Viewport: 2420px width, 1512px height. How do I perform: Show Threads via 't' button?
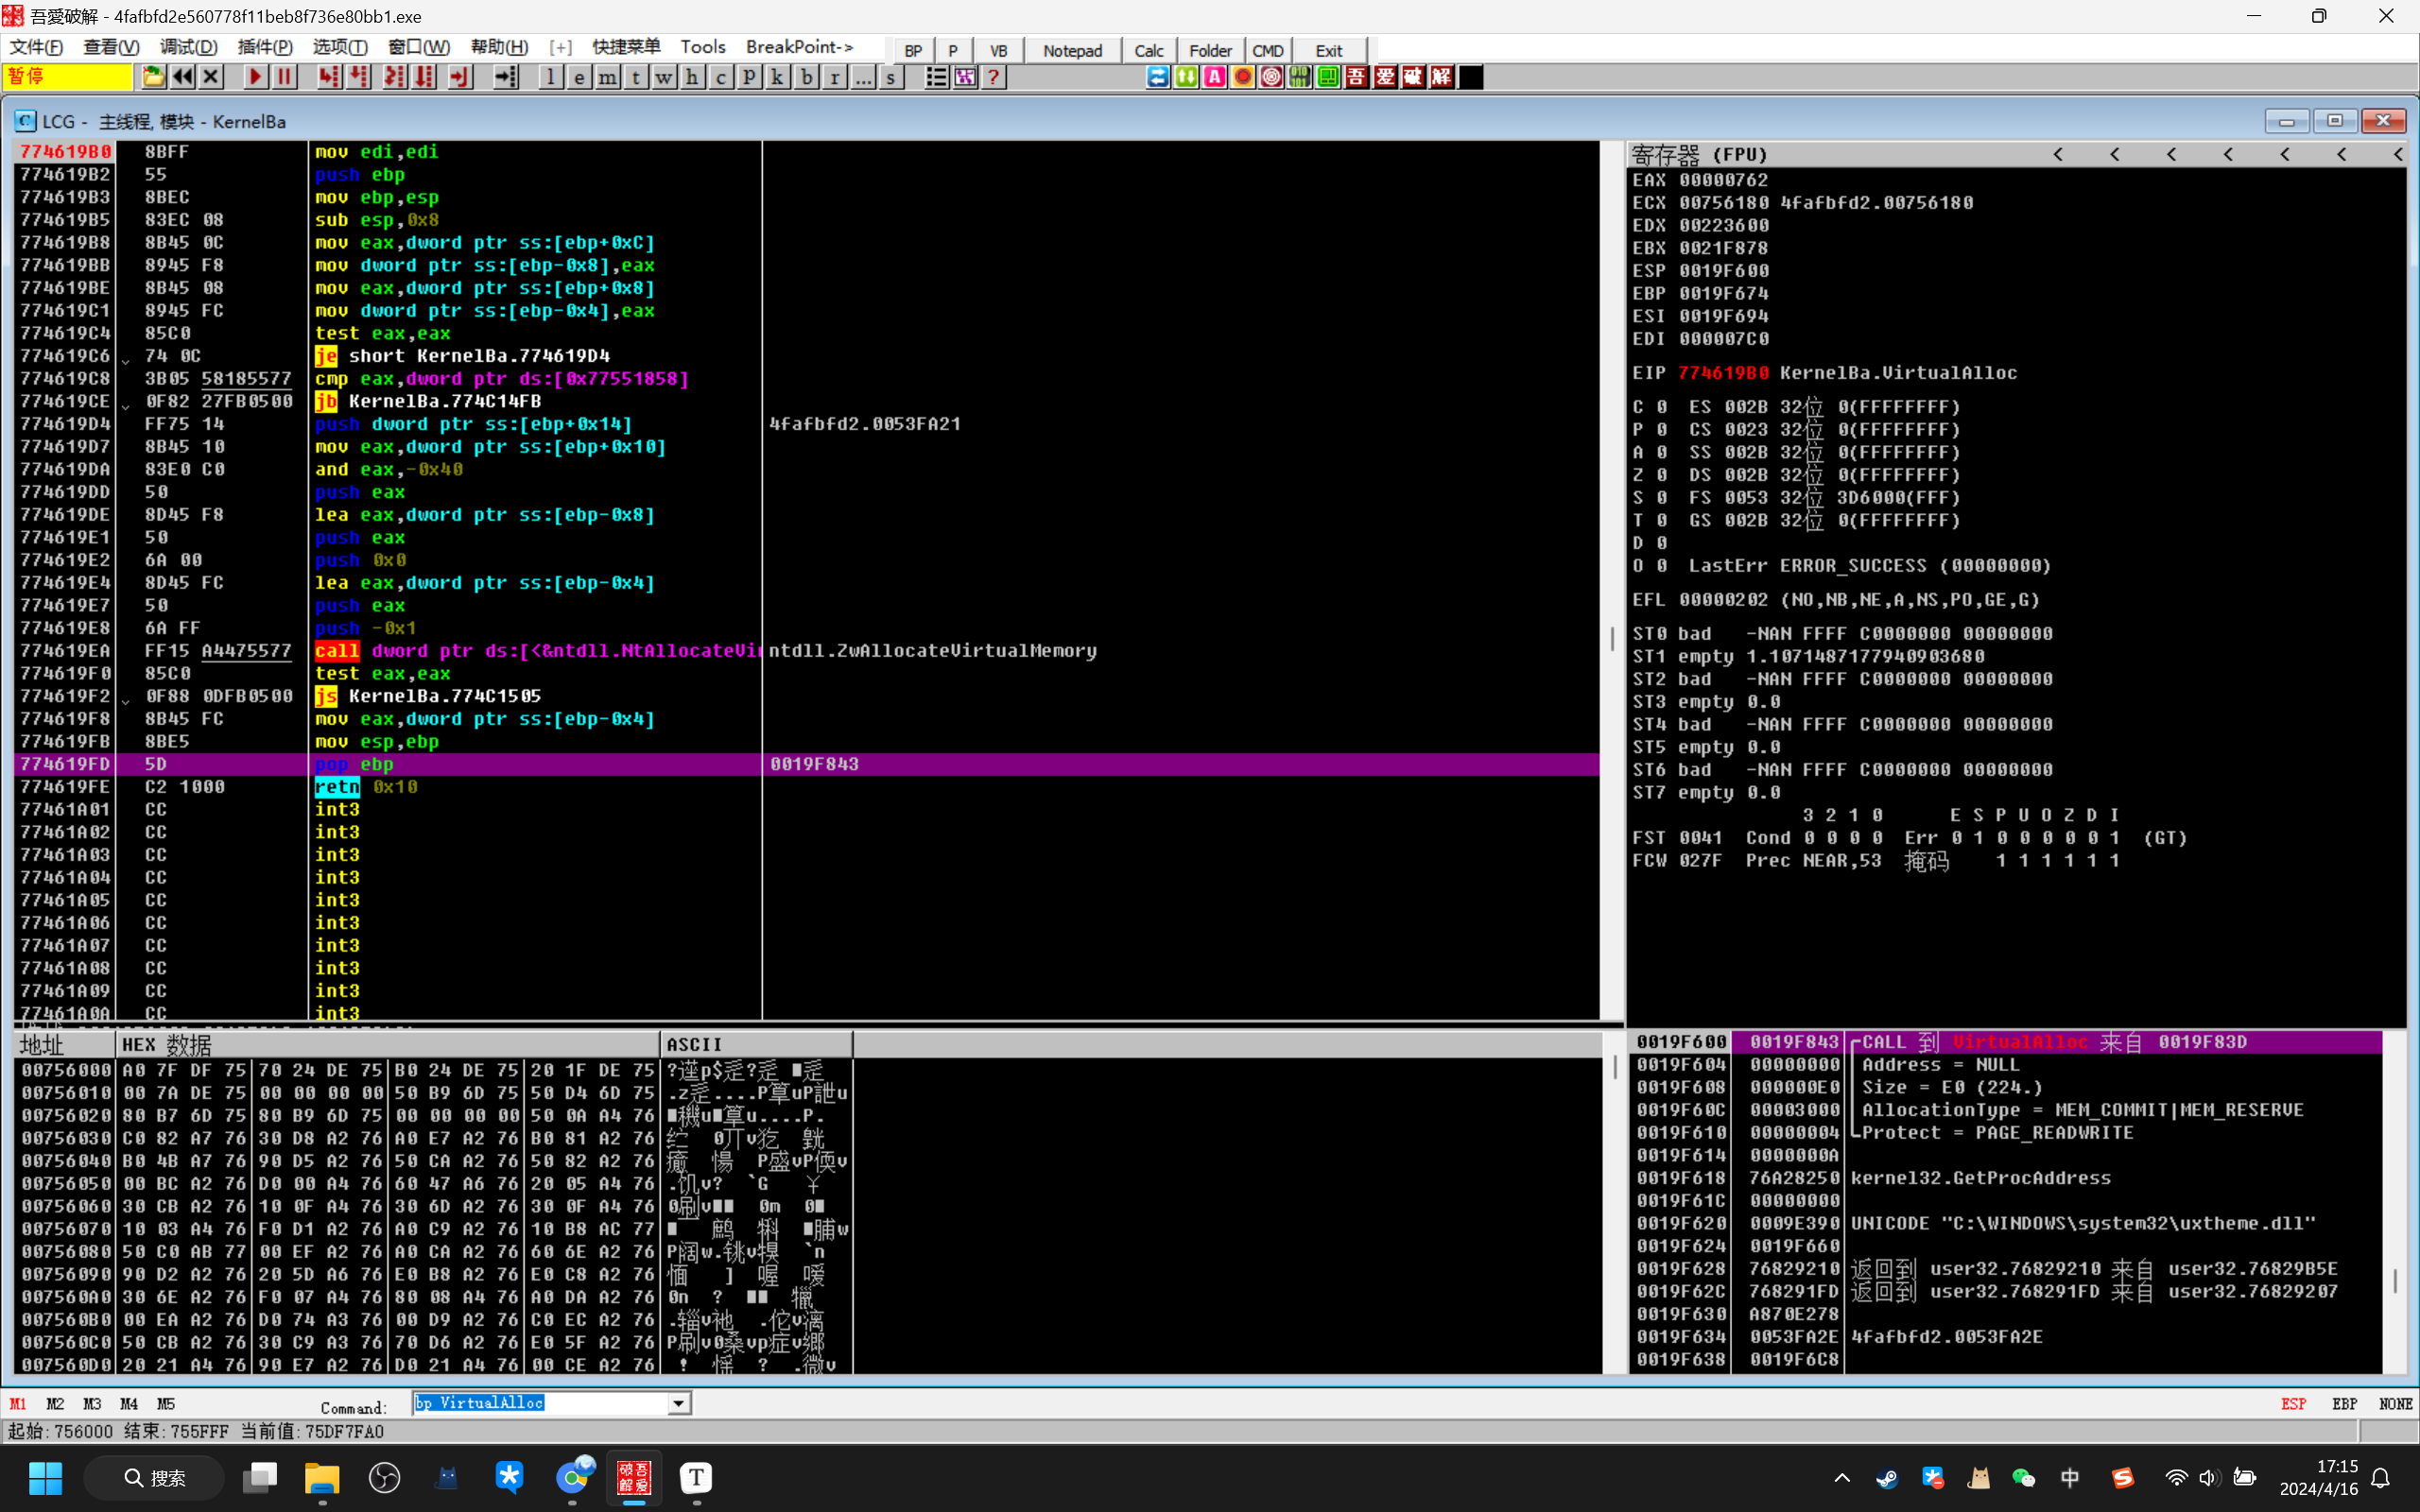click(x=635, y=77)
